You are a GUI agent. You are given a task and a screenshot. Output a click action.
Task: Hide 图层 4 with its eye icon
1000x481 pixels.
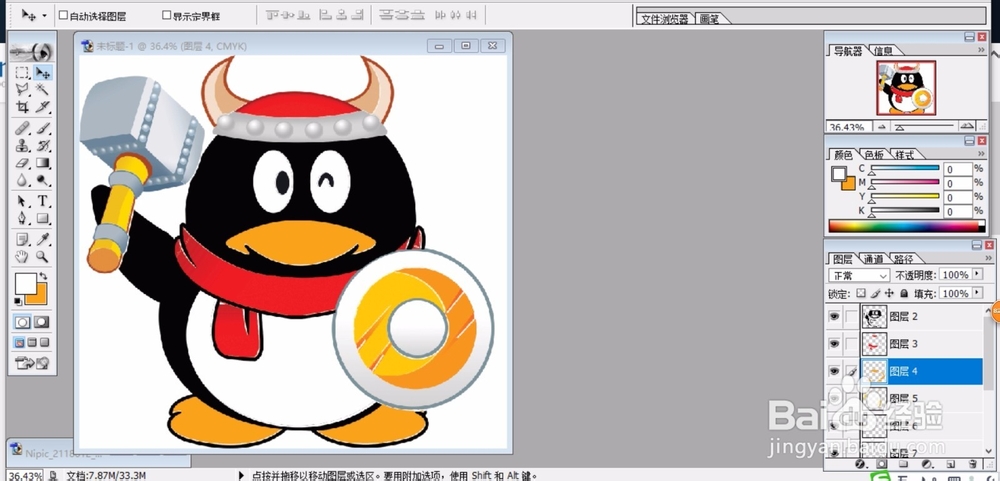pyautogui.click(x=834, y=371)
